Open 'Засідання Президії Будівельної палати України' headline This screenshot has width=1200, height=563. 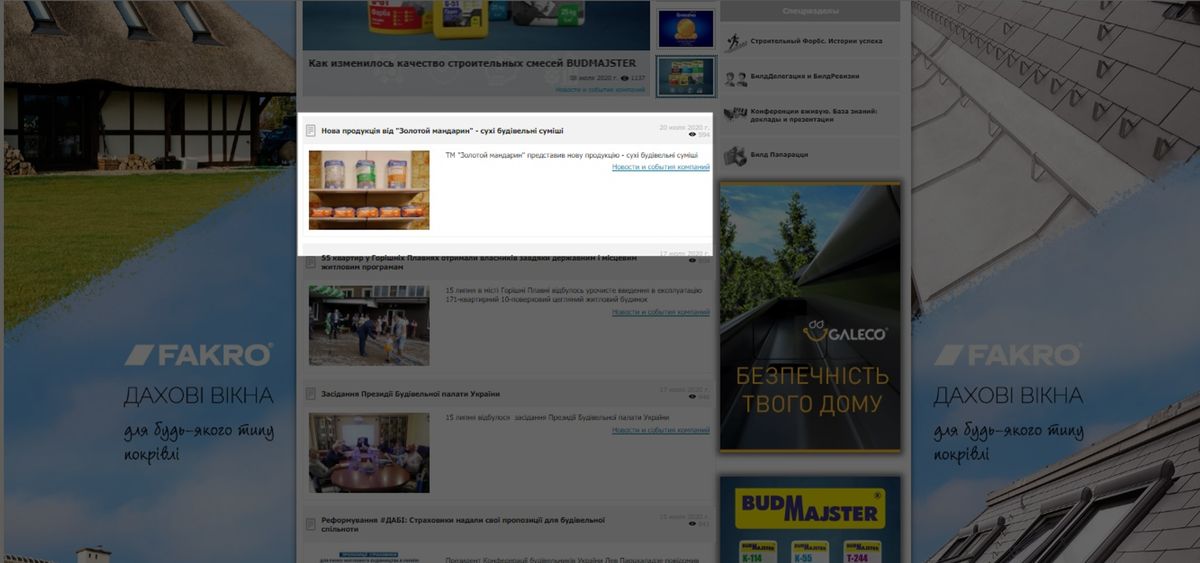[410, 394]
